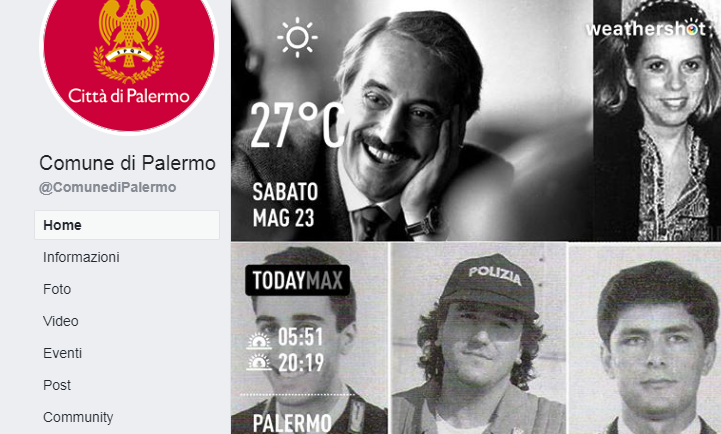Viewport: 721px width, 434px height.
Task: Click the weathershot watermark logo
Action: 646,29
